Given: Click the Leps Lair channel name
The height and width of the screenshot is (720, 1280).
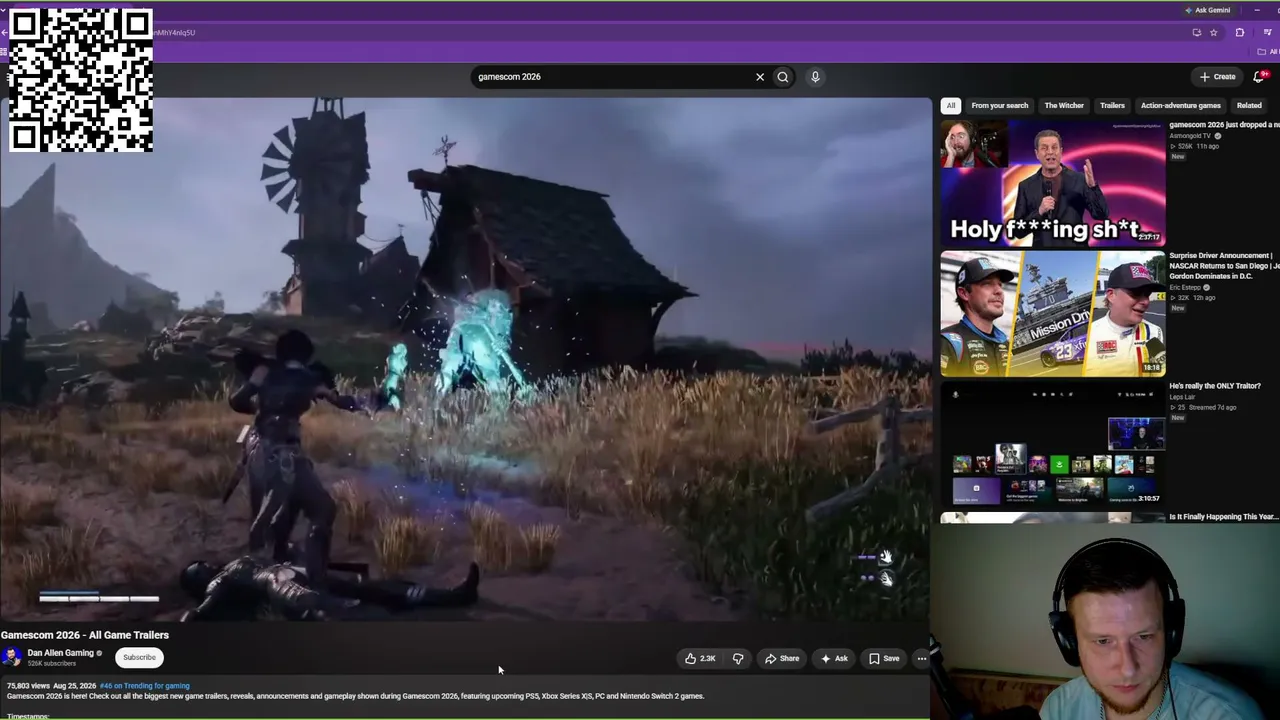Looking at the screenshot, I should pyautogui.click(x=1182, y=397).
